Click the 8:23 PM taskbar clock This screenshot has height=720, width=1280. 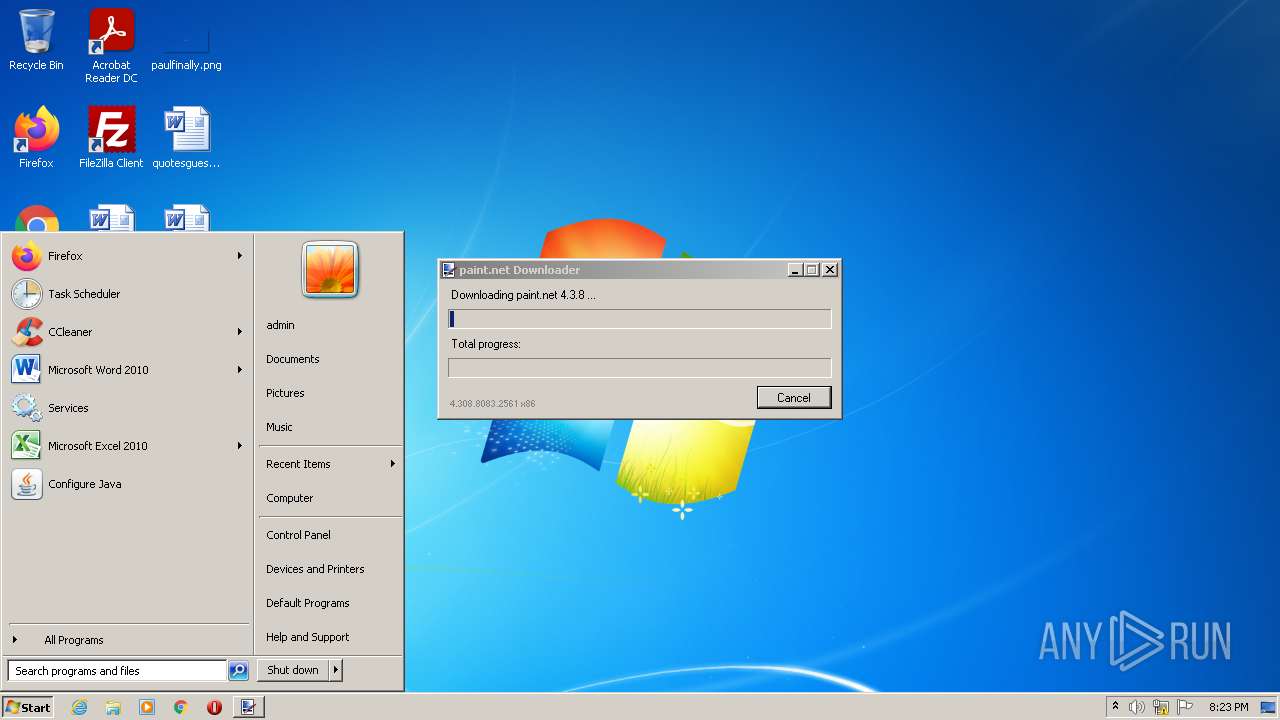1228,707
